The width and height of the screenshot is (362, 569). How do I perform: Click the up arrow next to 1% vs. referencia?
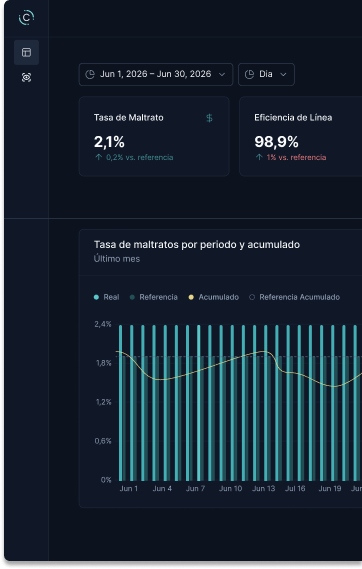259,157
